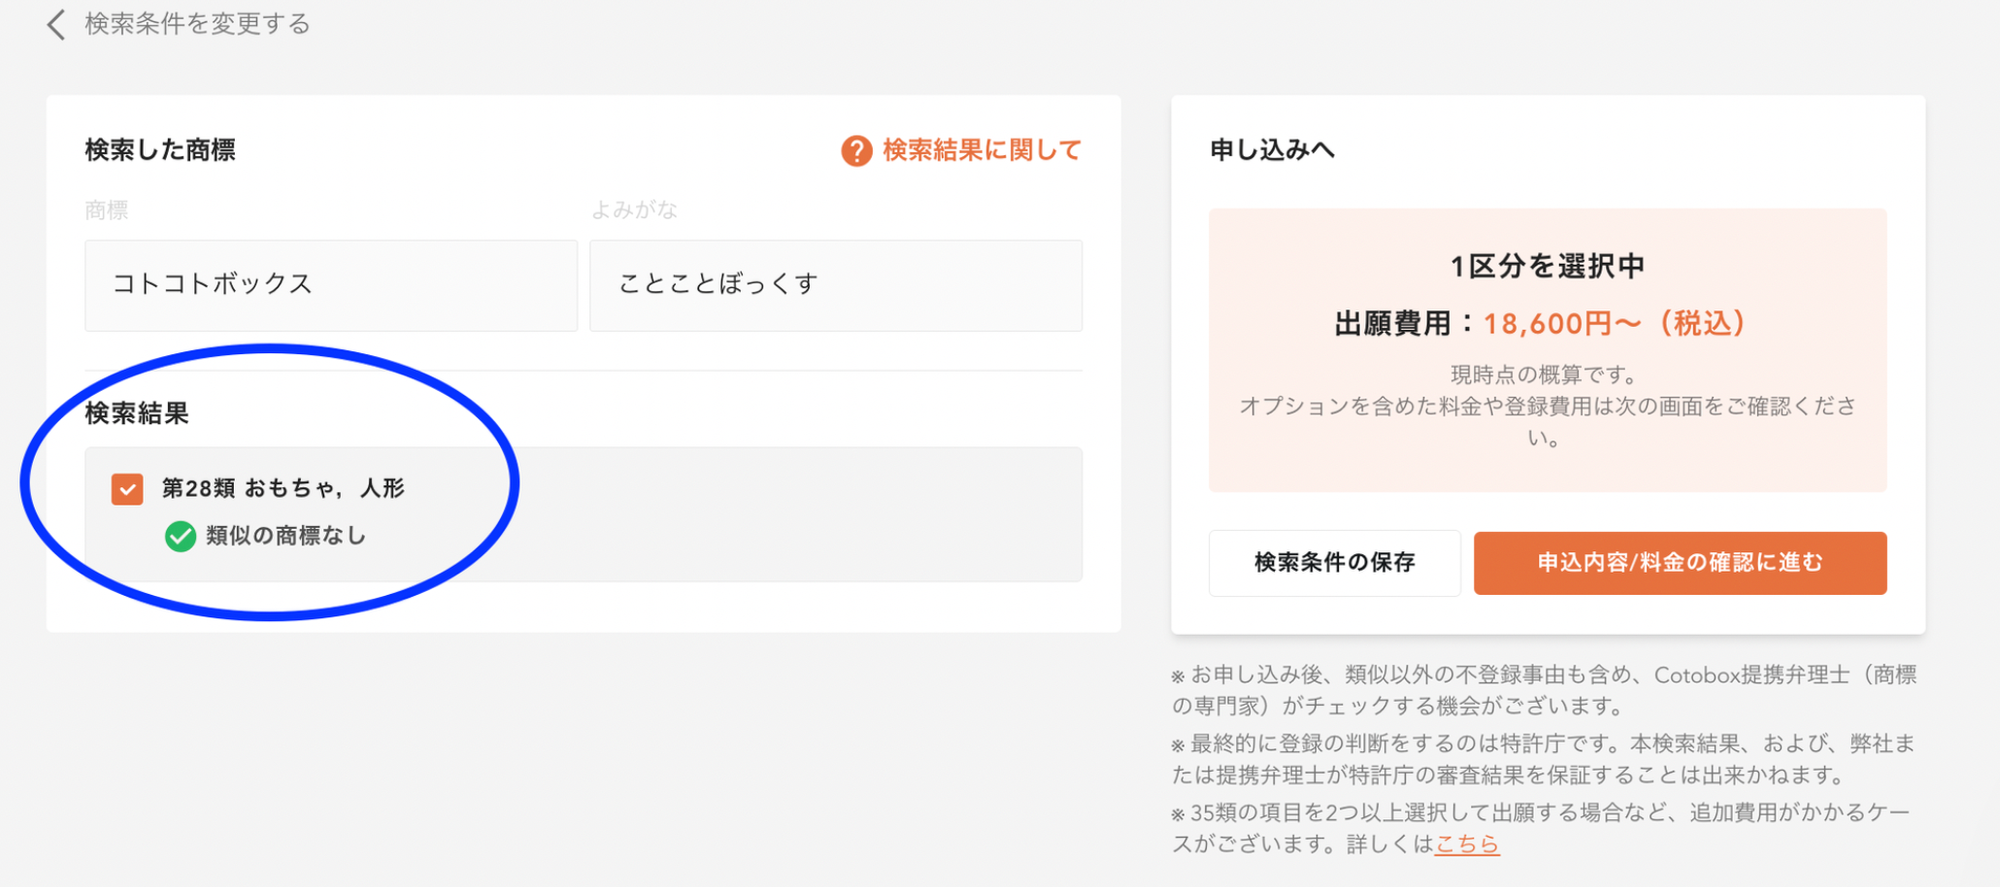The height and width of the screenshot is (887, 2000).
Task: Click the orange question mark icon
Action: tap(856, 151)
